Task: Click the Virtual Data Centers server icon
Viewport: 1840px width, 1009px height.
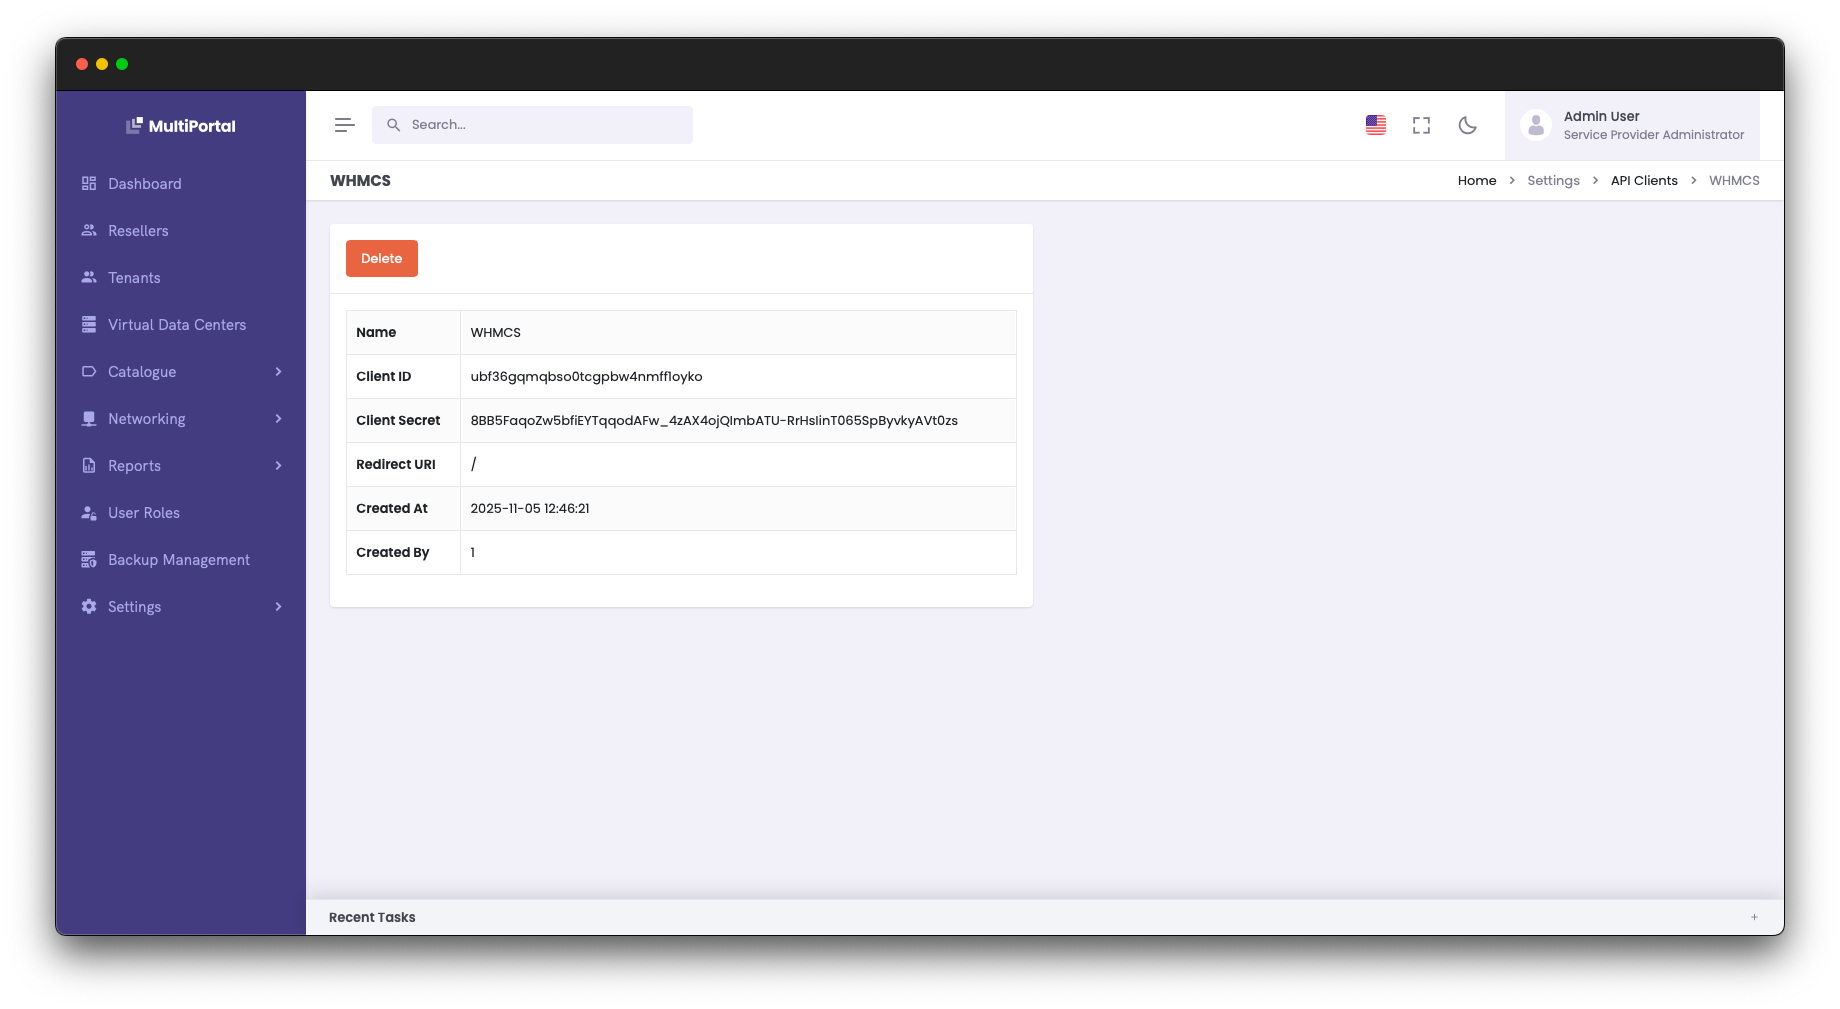Action: (x=89, y=324)
